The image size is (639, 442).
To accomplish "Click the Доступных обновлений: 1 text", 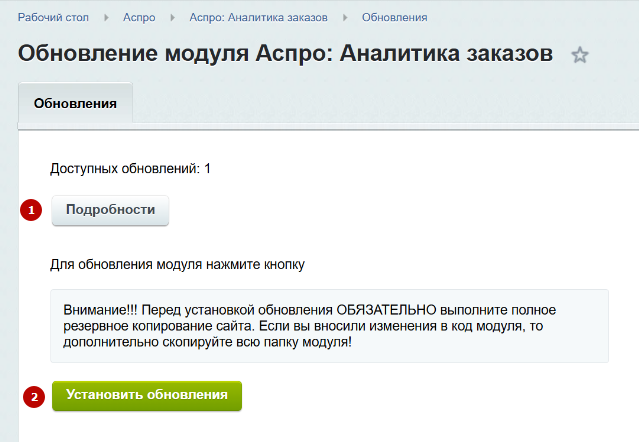I will pyautogui.click(x=130, y=168).
